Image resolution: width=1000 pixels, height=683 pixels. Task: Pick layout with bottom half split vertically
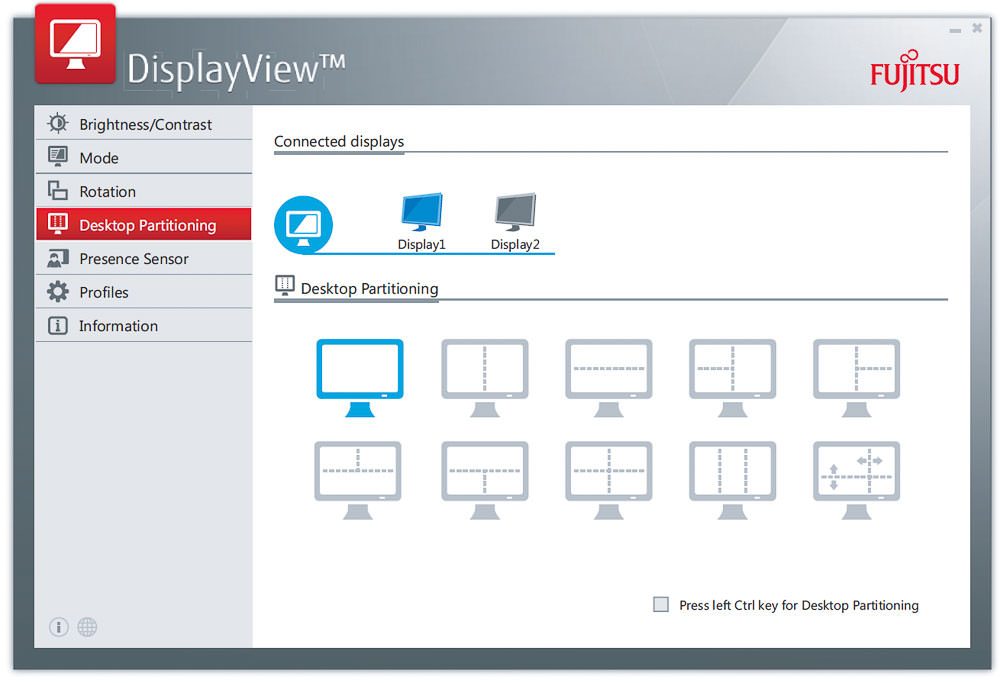click(x=485, y=480)
